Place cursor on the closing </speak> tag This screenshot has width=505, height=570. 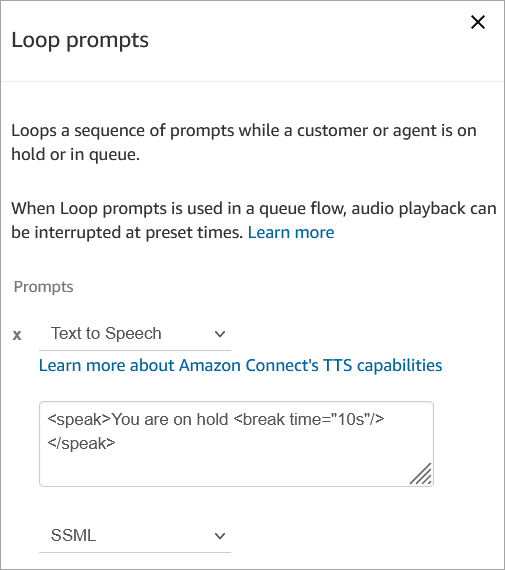click(81, 443)
